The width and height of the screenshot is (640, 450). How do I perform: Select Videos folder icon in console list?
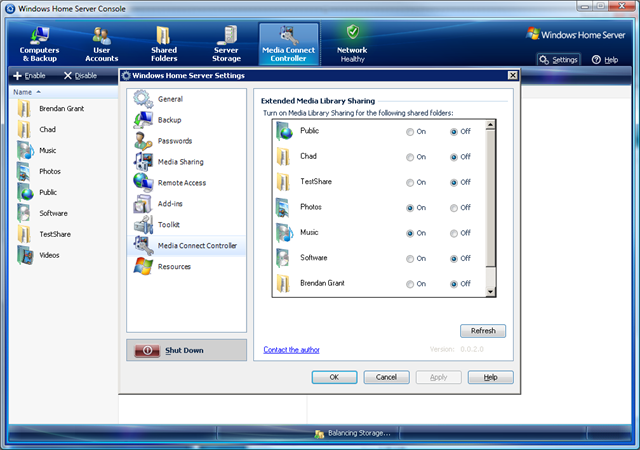(x=25, y=255)
